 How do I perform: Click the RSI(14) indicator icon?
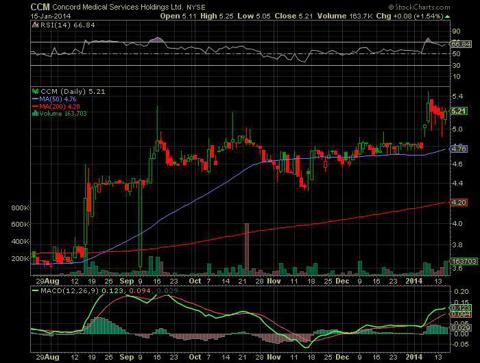(35, 25)
